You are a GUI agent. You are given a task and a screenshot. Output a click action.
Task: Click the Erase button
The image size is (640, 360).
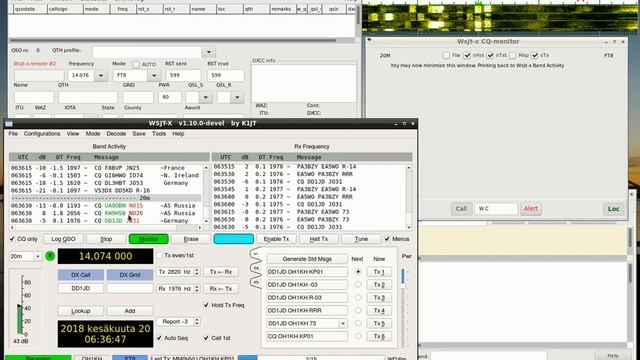pyautogui.click(x=191, y=239)
